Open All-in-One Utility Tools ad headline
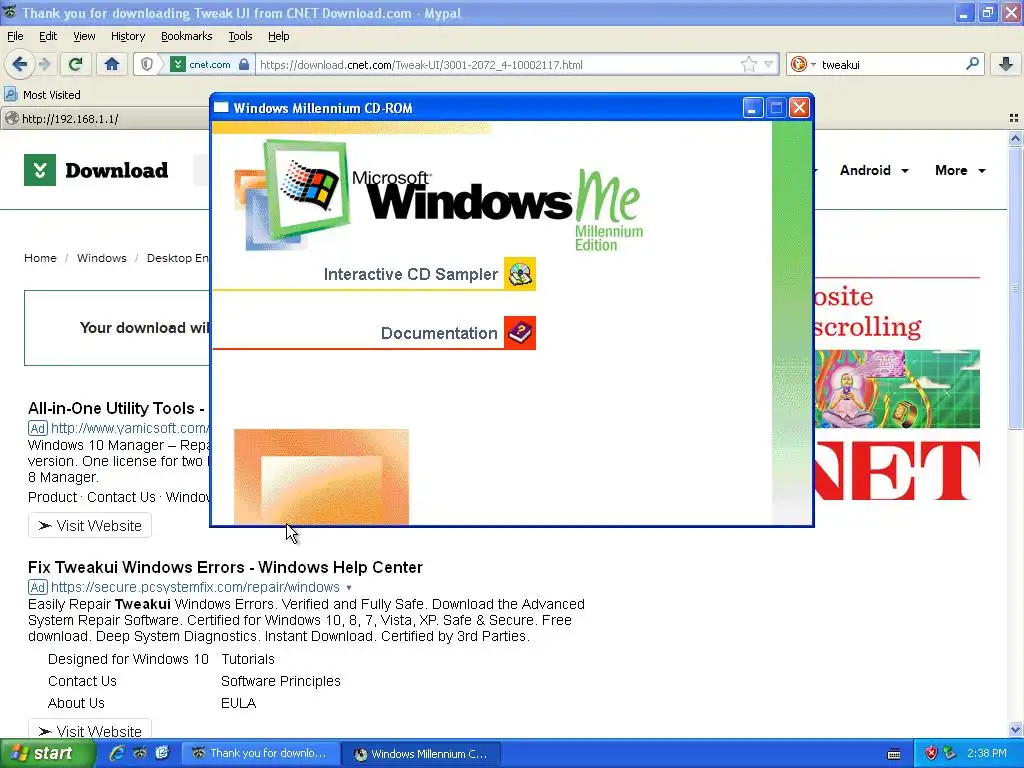This screenshot has width=1024, height=768. pos(116,408)
